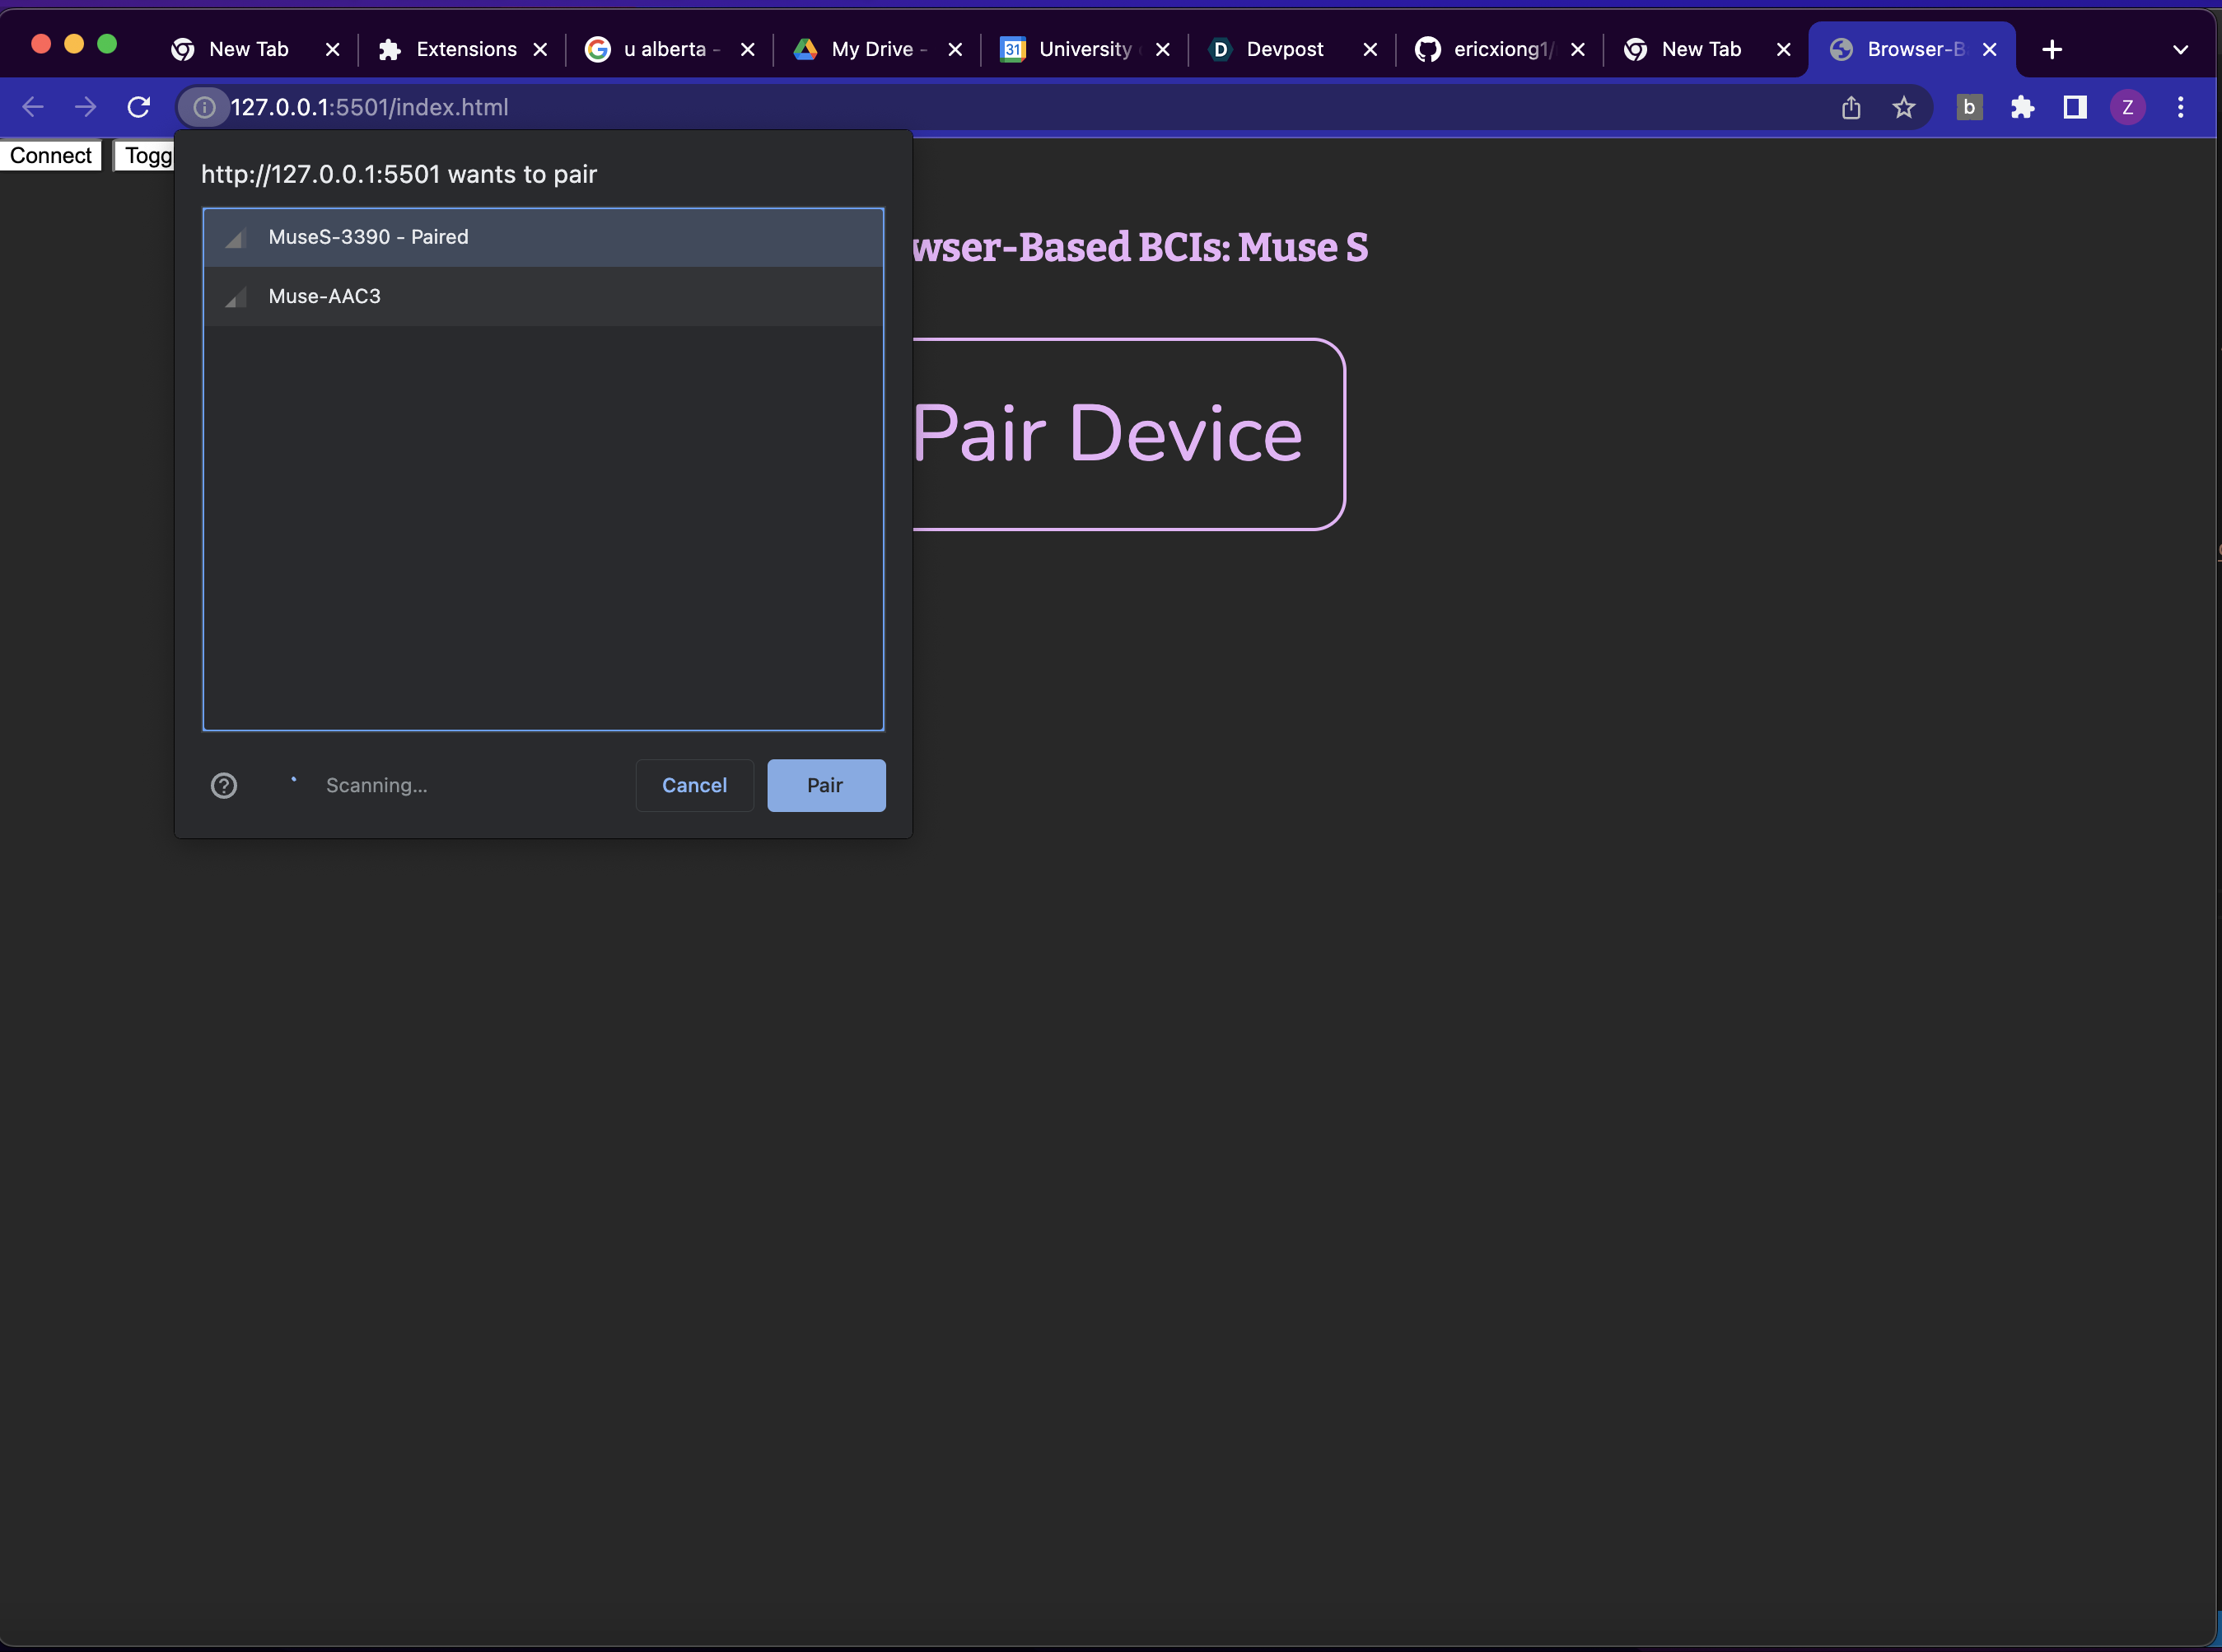Switch to the My Drive tab
The height and width of the screenshot is (1652, 2222).
[870, 49]
